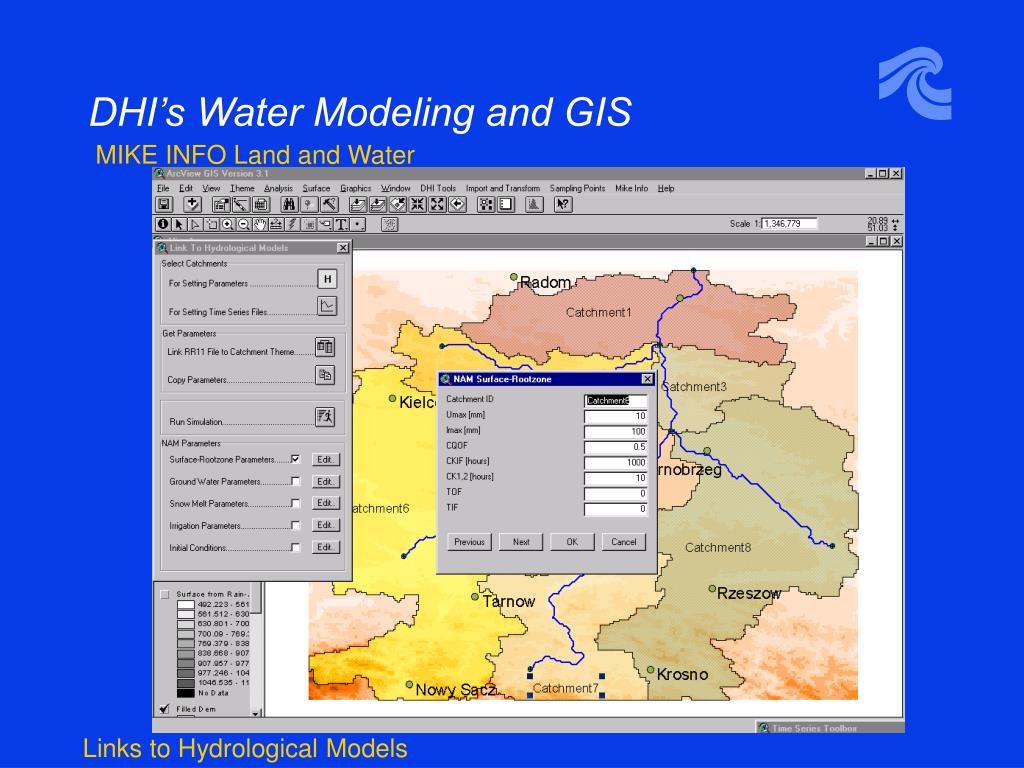Click Previous in NAM Surface-Rootzone dialog
Screen dimensions: 1024x768
[470, 542]
